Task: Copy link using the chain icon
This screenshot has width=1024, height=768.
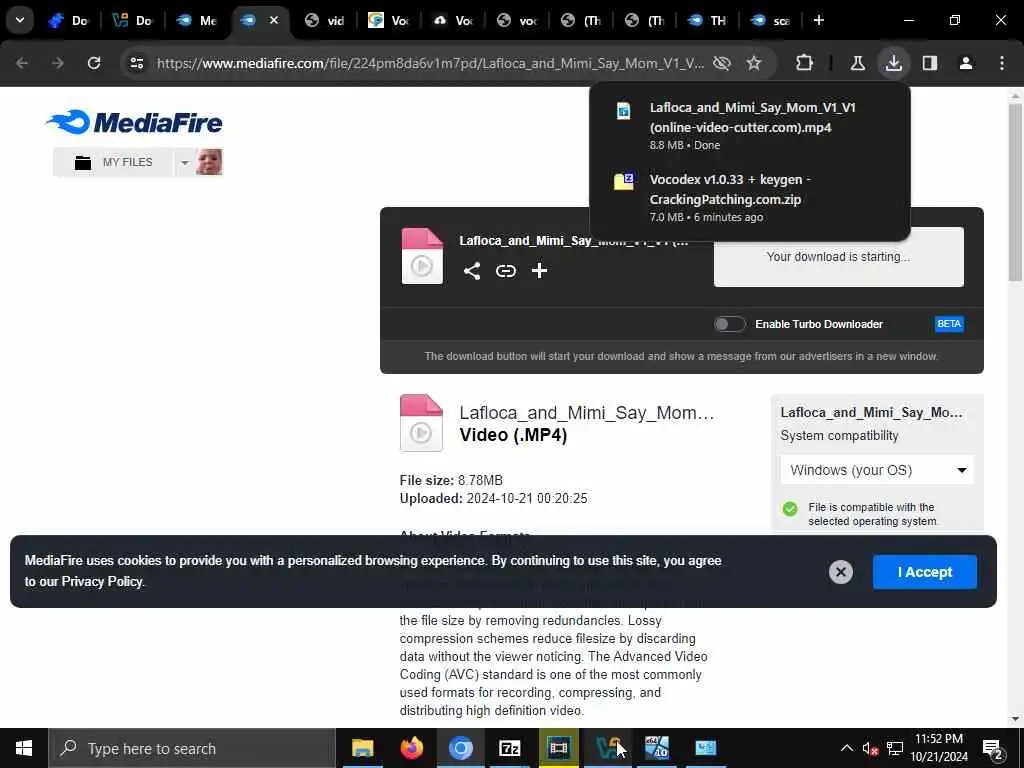Action: tap(505, 271)
